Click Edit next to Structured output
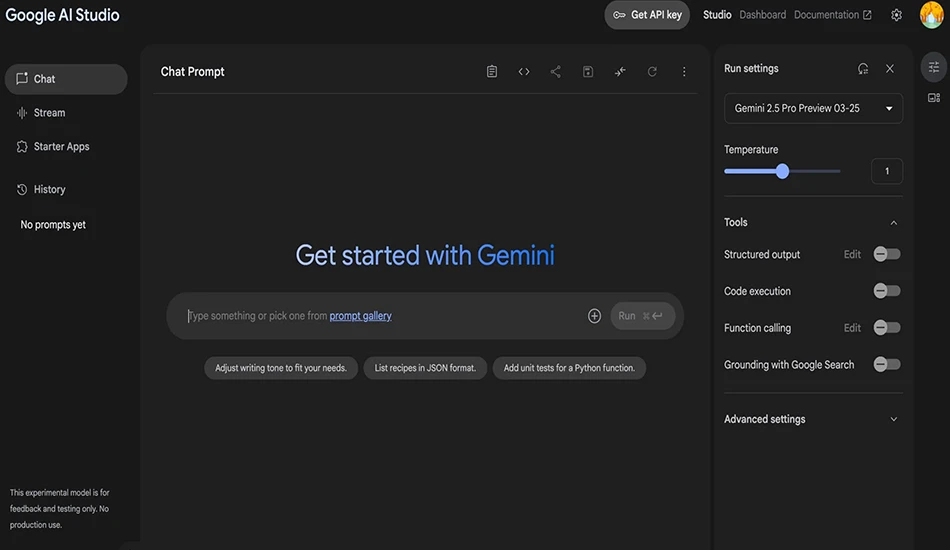Image resolution: width=950 pixels, height=550 pixels. click(852, 254)
